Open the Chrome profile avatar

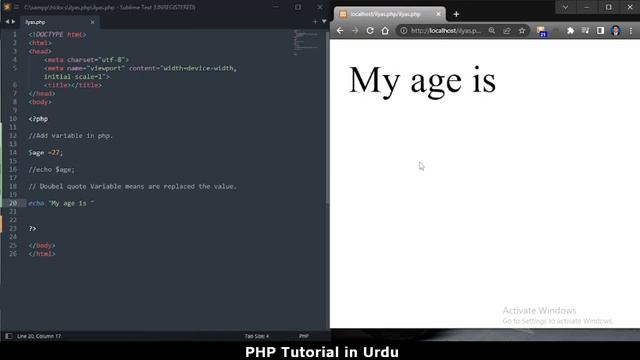click(616, 31)
